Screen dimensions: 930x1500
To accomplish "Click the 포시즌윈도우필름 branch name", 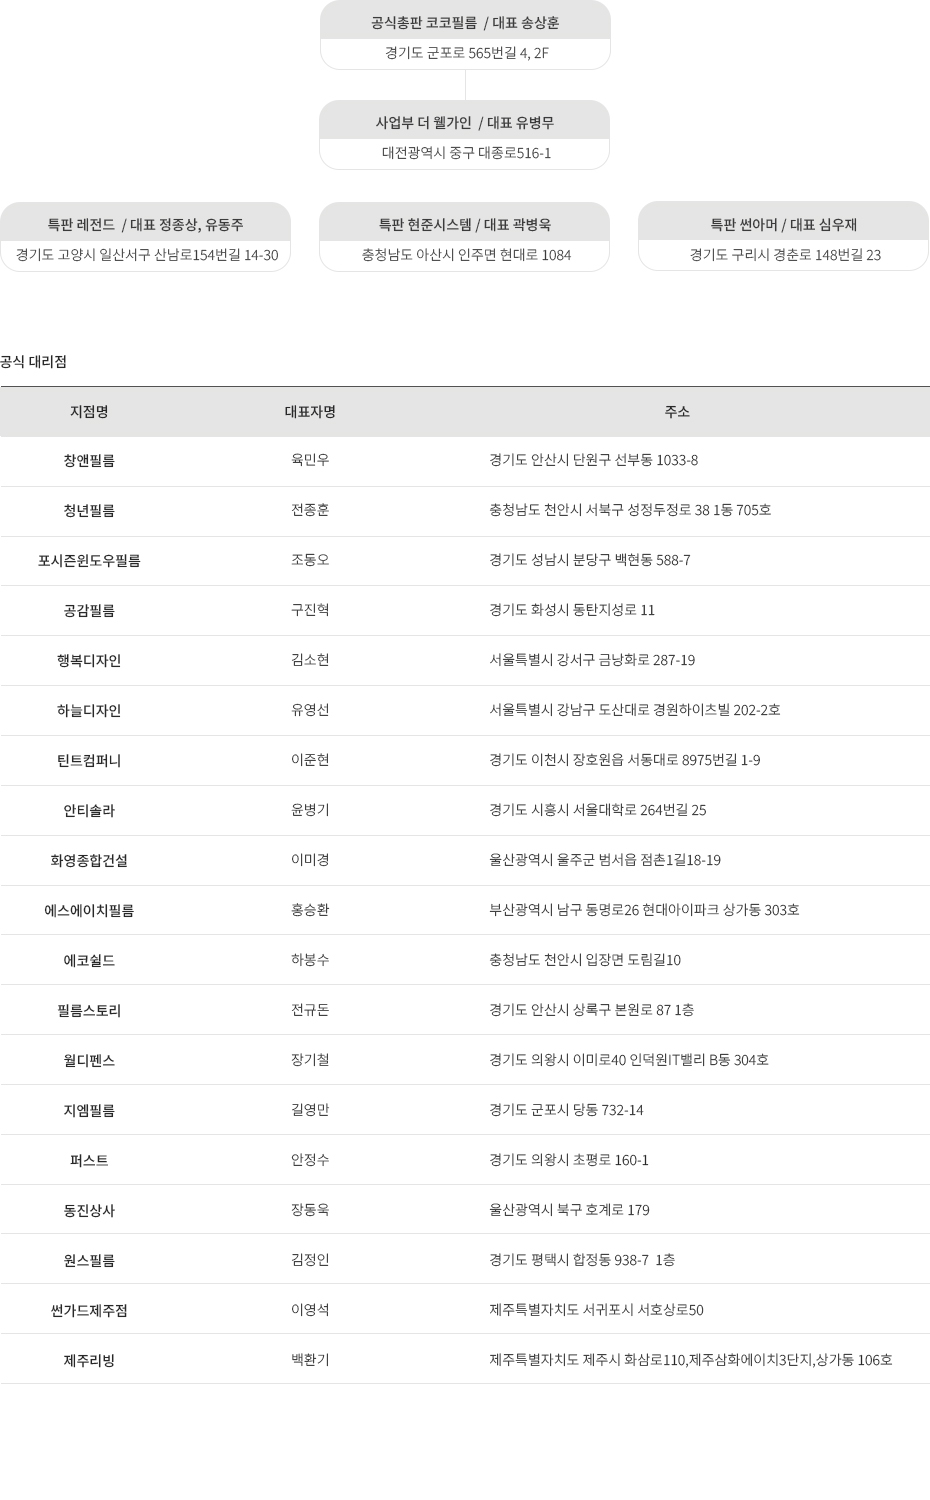I will [89, 561].
